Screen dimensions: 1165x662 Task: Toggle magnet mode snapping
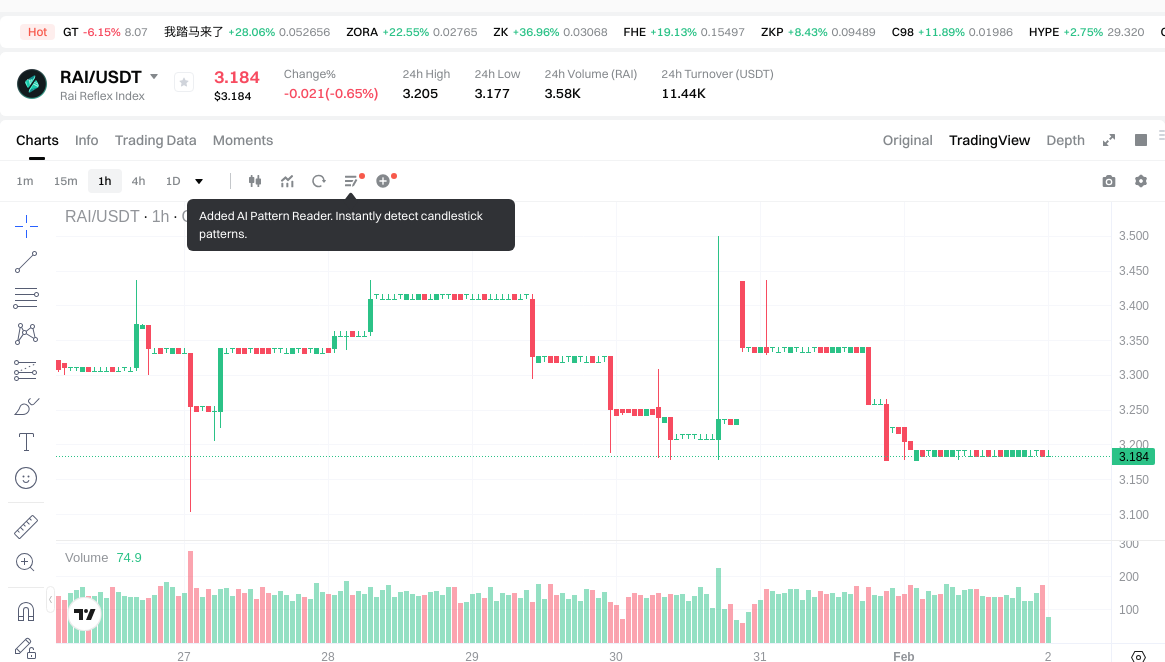pyautogui.click(x=26, y=611)
